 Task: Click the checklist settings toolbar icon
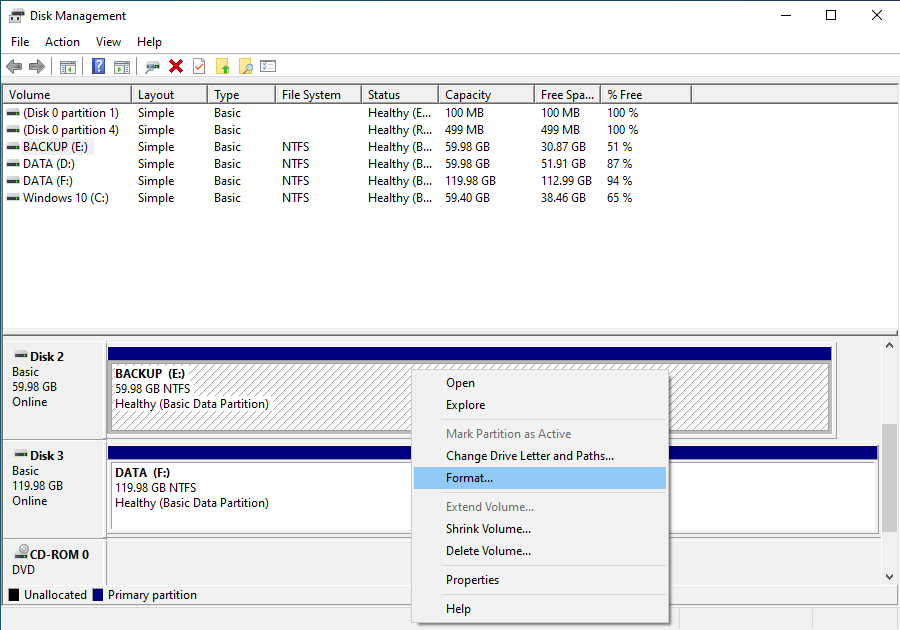tap(268, 67)
